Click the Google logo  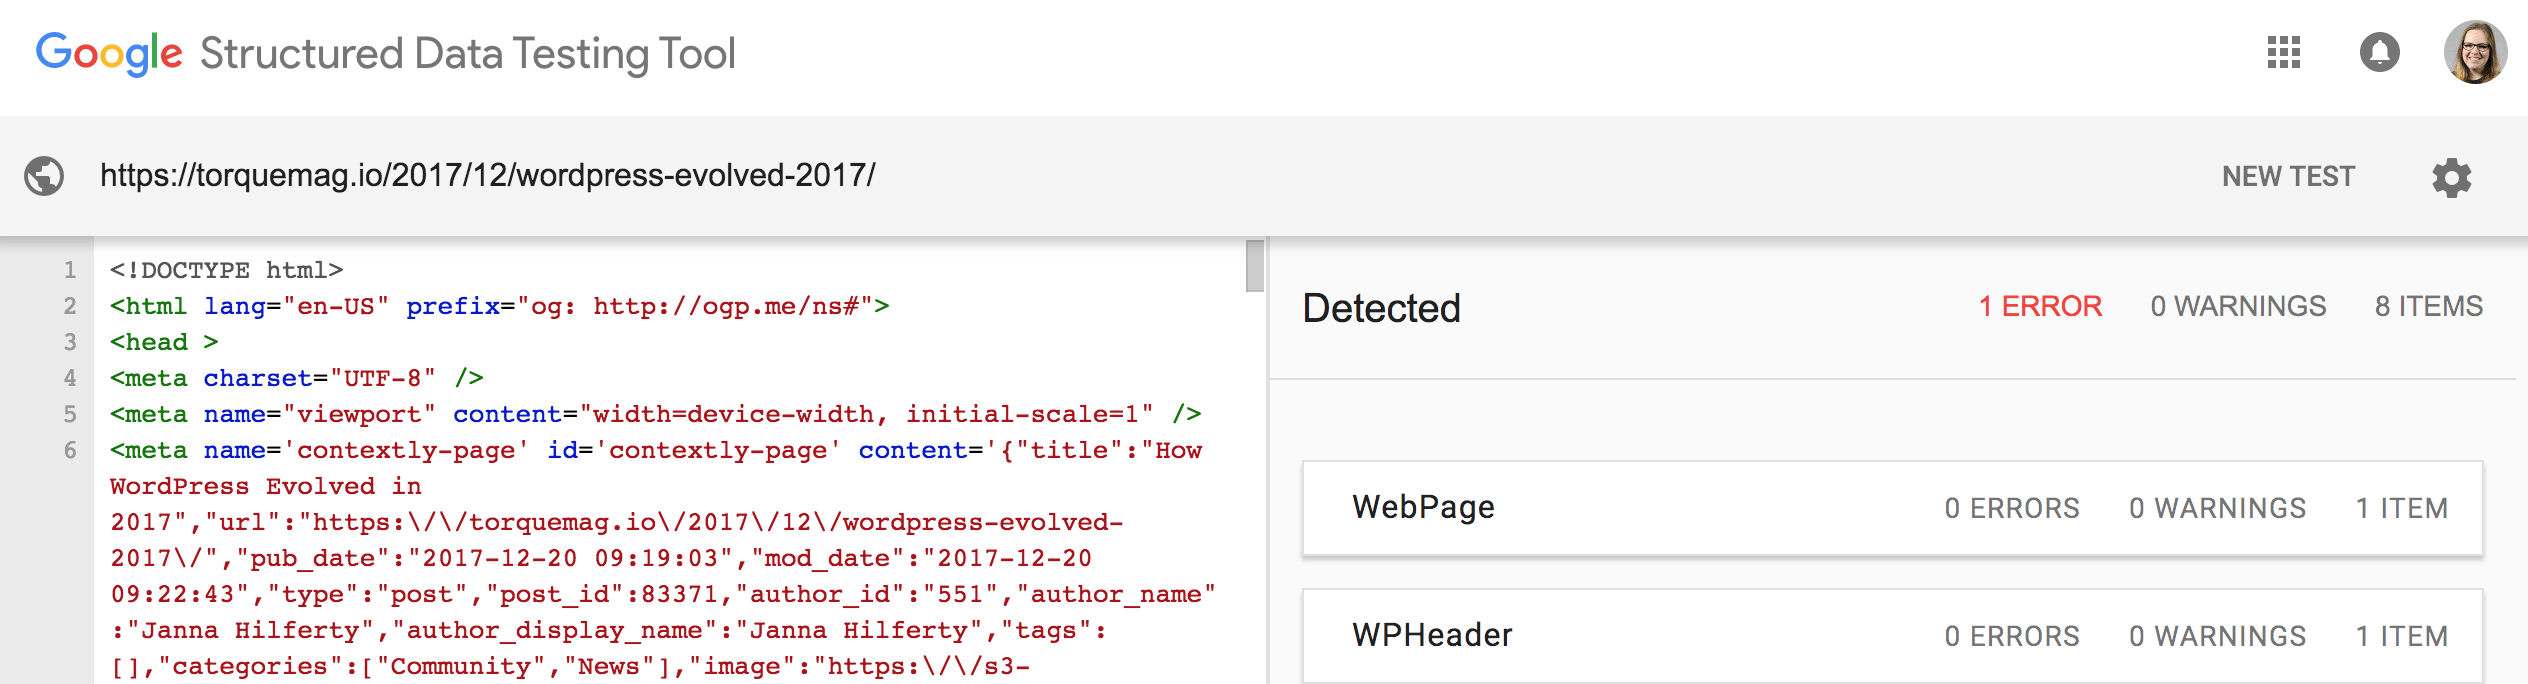coord(109,53)
